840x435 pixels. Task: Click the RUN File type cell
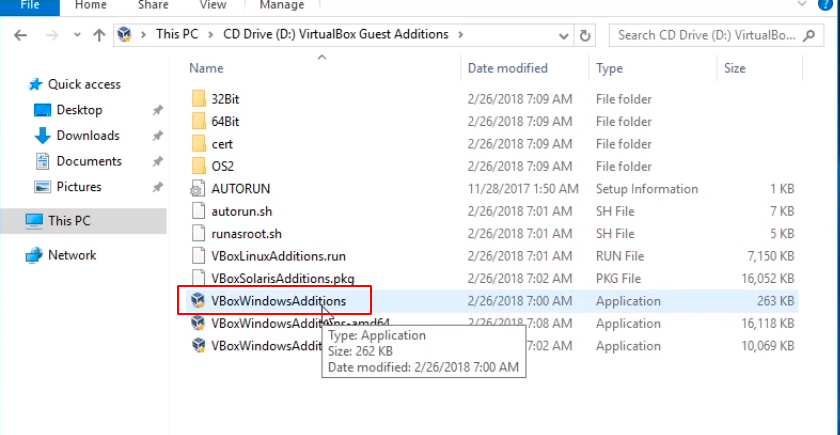point(620,257)
